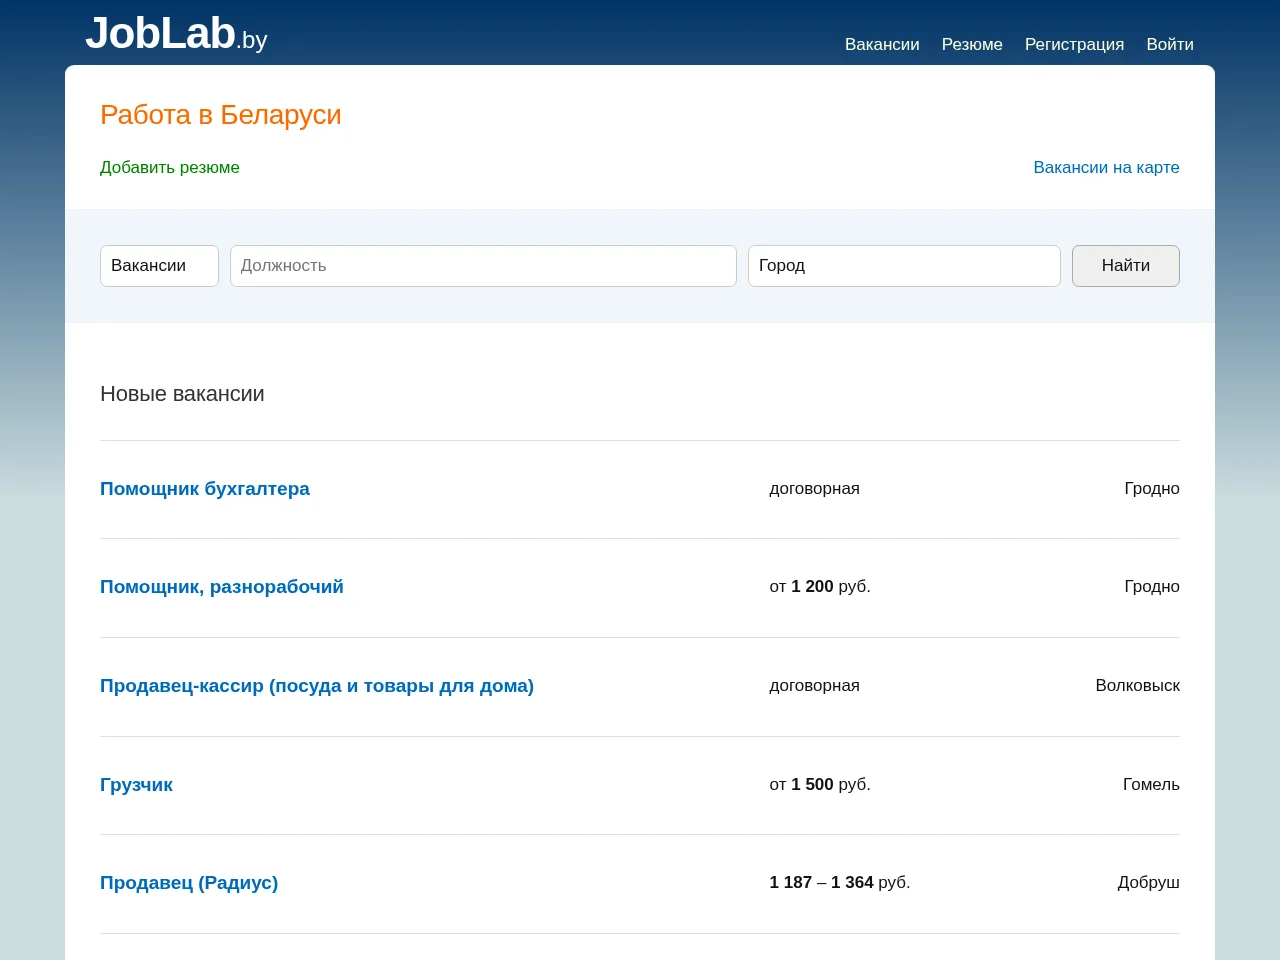Open vacancy Помощник, разнорабочий

pyautogui.click(x=222, y=587)
